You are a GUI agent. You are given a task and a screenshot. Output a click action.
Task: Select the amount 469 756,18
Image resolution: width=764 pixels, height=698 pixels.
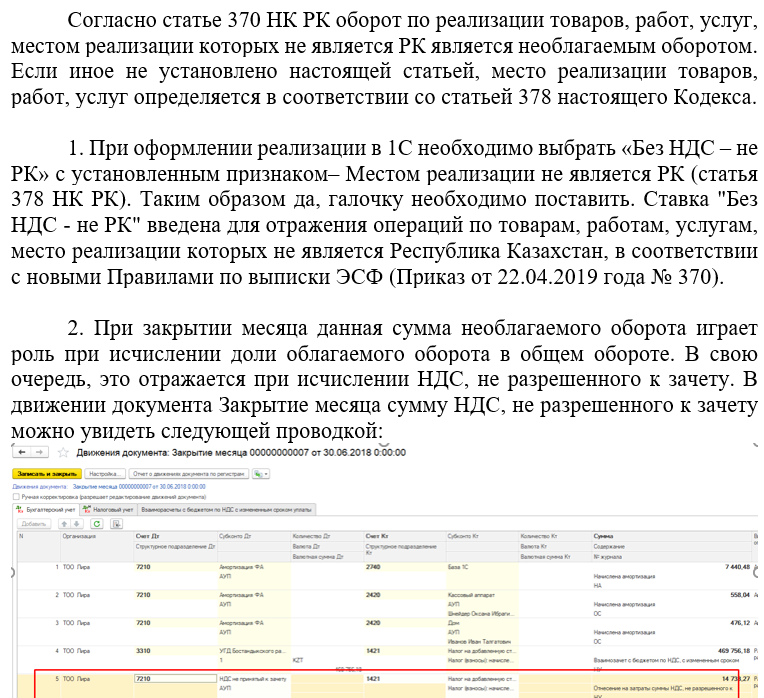coord(734,651)
